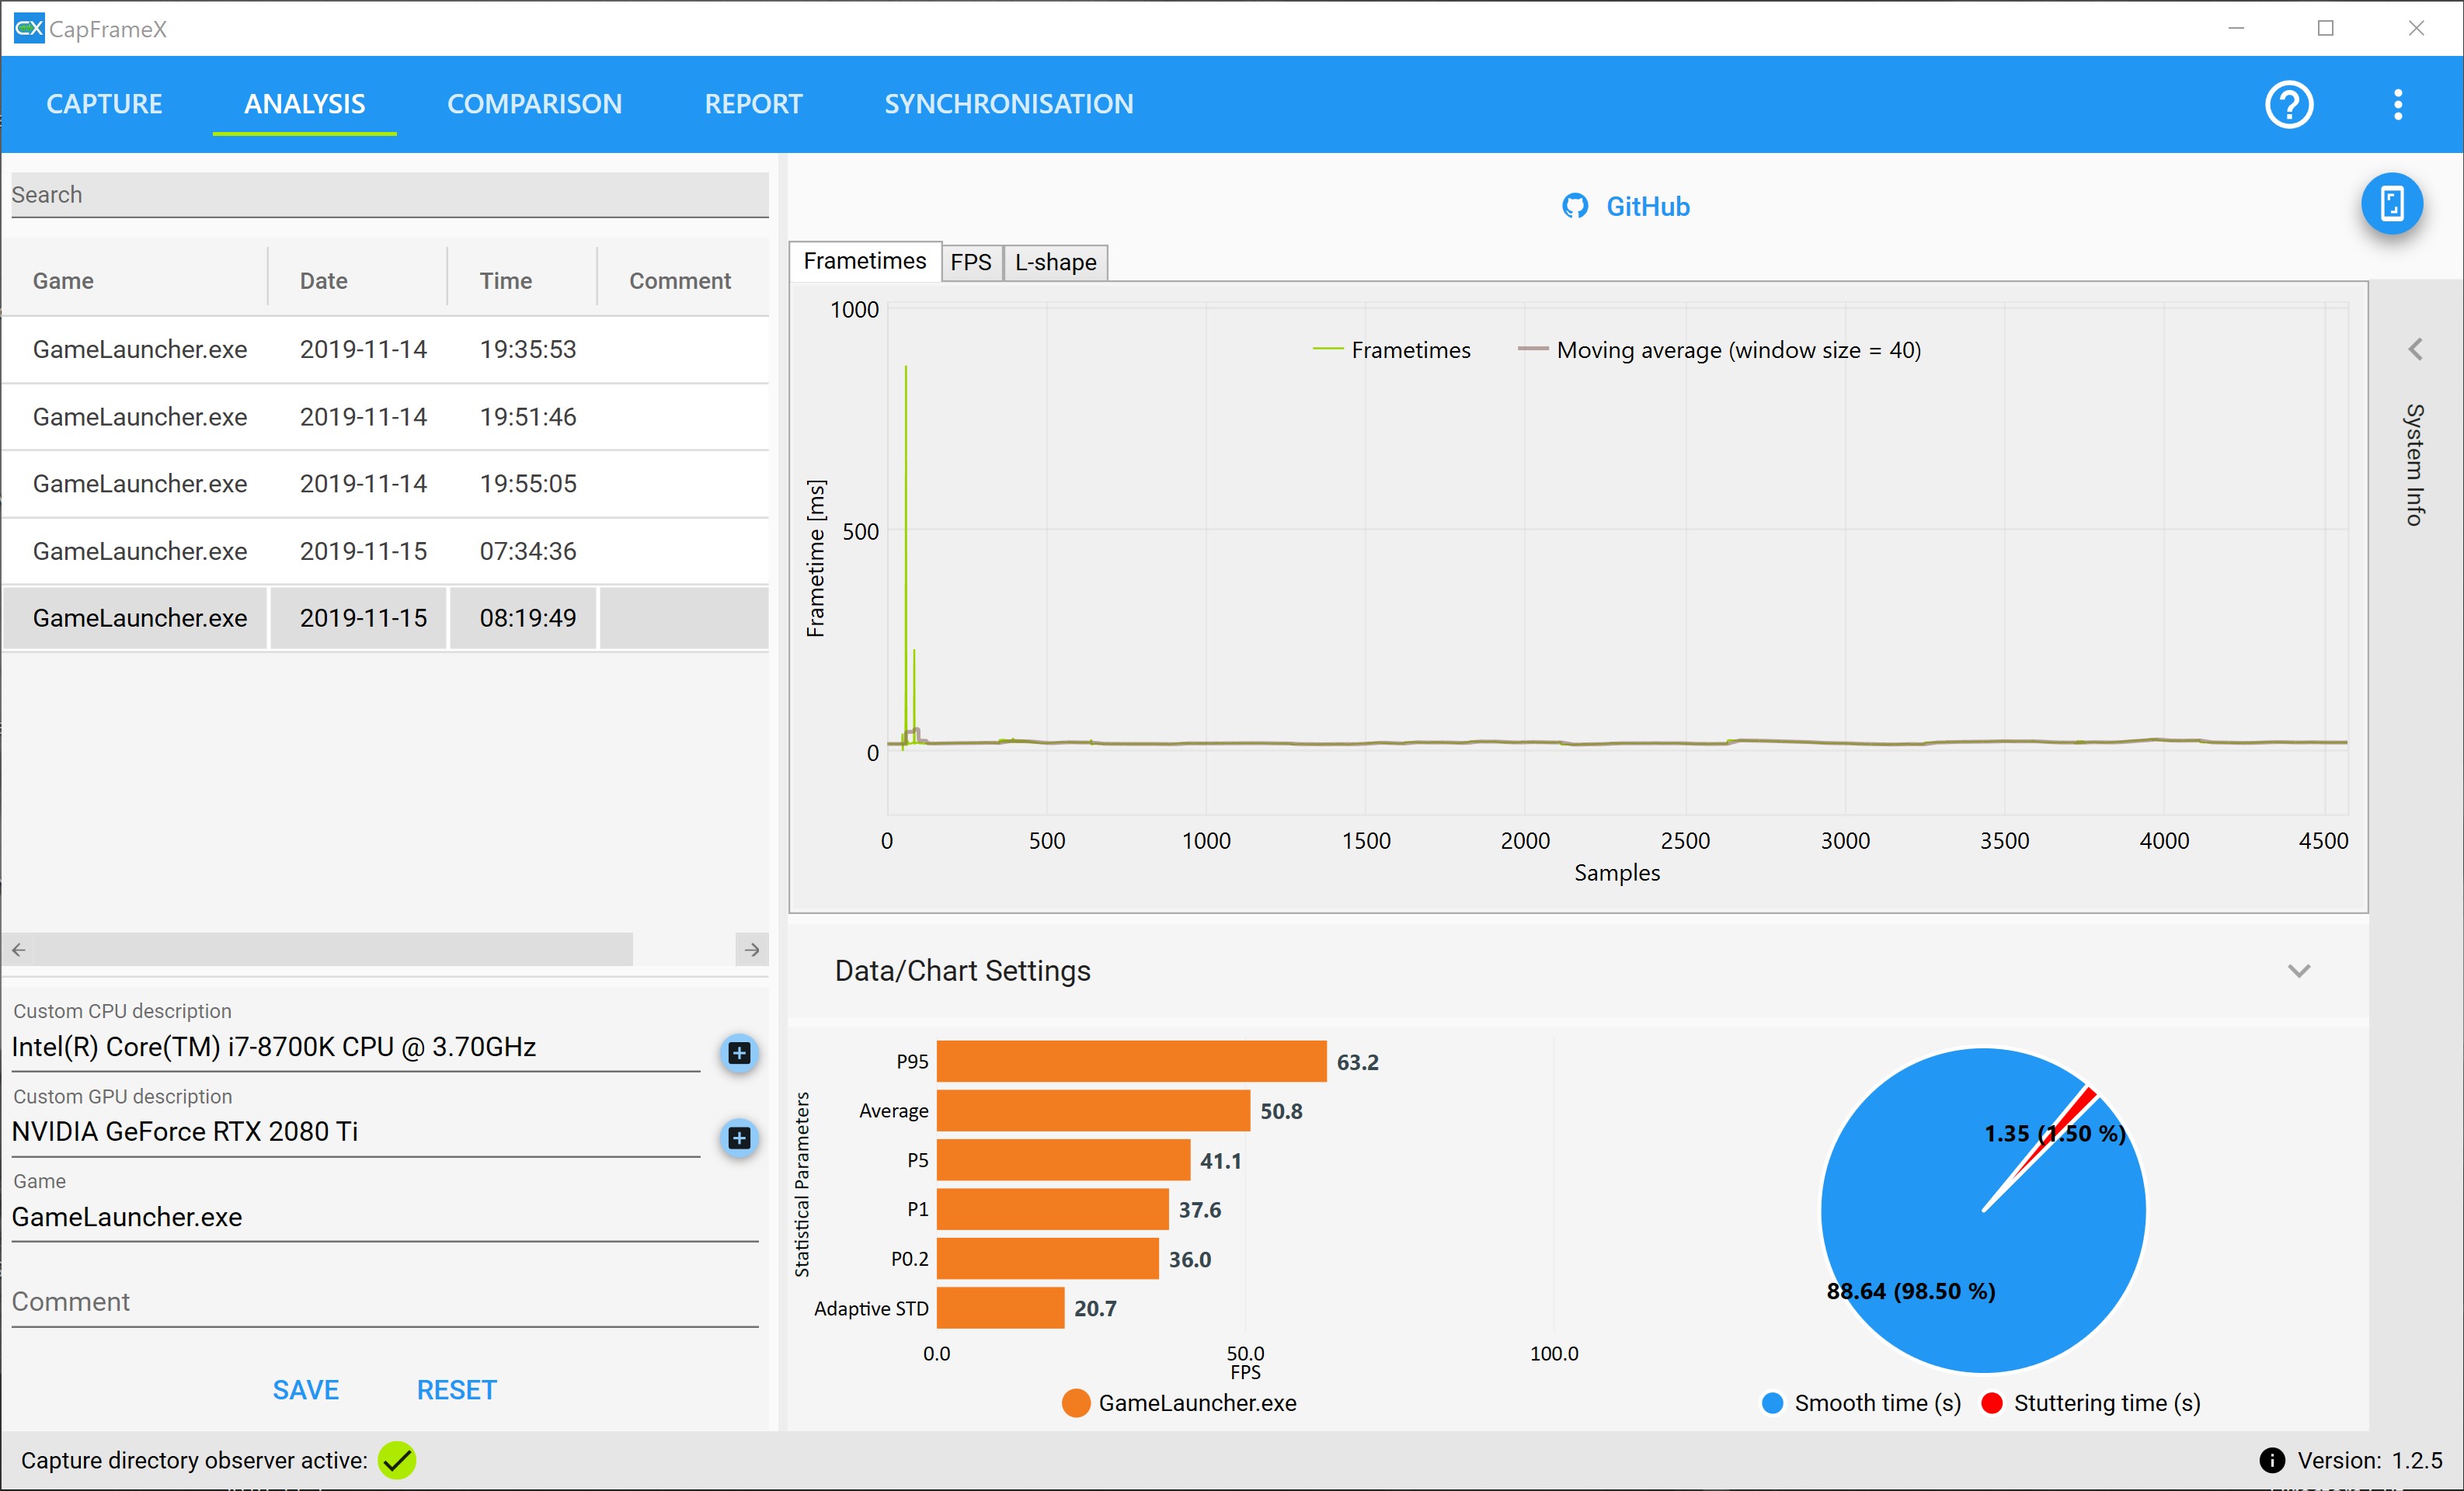
Task: Add custom GPU description with plus icon
Action: pyautogui.click(x=739, y=1137)
